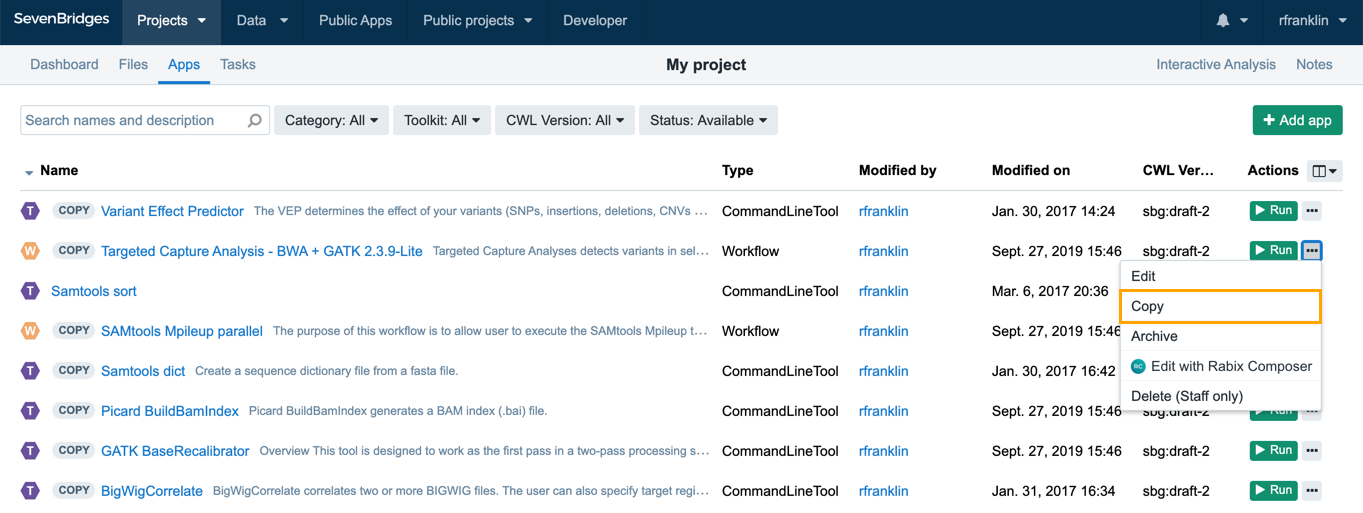Image resolution: width=1363 pixels, height=513 pixels.
Task: Open Interactive Analysis
Action: pos(1216,64)
